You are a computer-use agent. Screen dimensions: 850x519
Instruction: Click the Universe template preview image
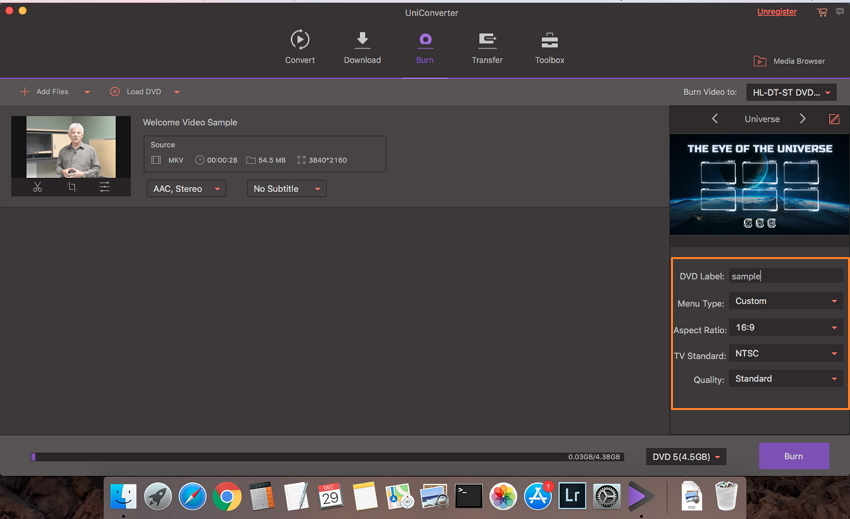click(759, 184)
